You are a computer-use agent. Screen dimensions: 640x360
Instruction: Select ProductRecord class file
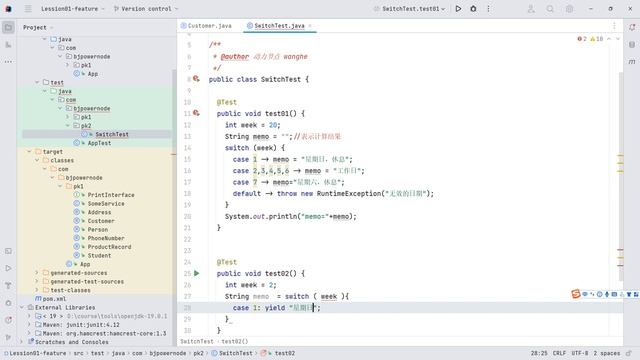tap(109, 247)
